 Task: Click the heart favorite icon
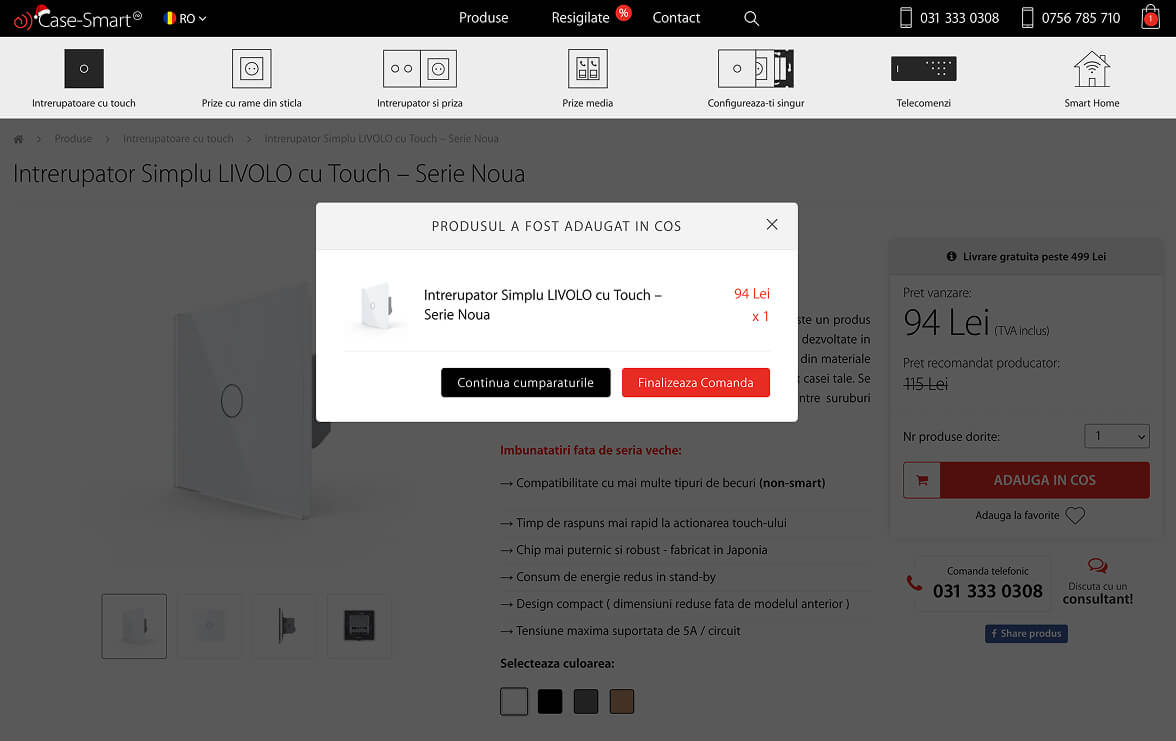click(x=1075, y=516)
